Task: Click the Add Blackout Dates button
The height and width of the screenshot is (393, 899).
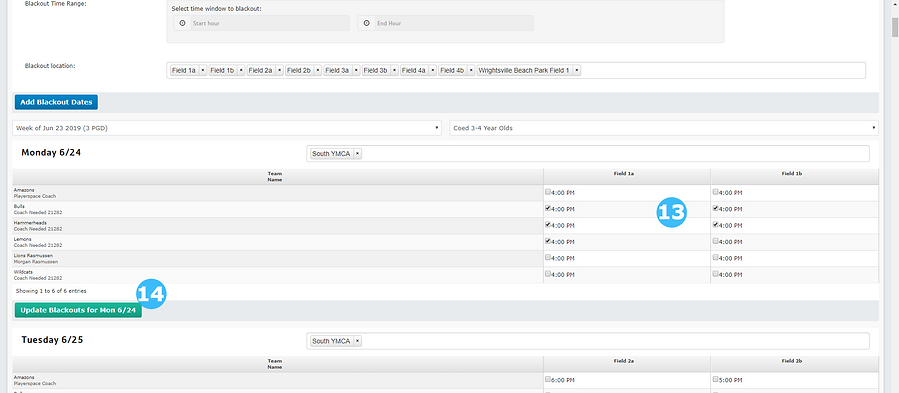Action: (56, 102)
